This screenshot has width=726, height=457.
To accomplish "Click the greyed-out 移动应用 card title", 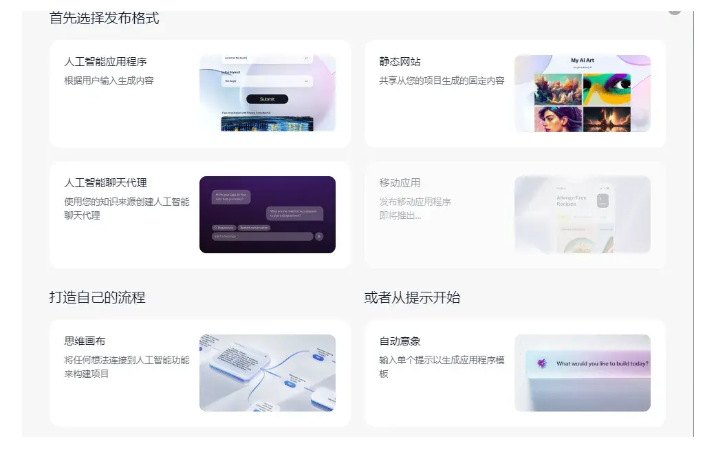I will coord(400,183).
